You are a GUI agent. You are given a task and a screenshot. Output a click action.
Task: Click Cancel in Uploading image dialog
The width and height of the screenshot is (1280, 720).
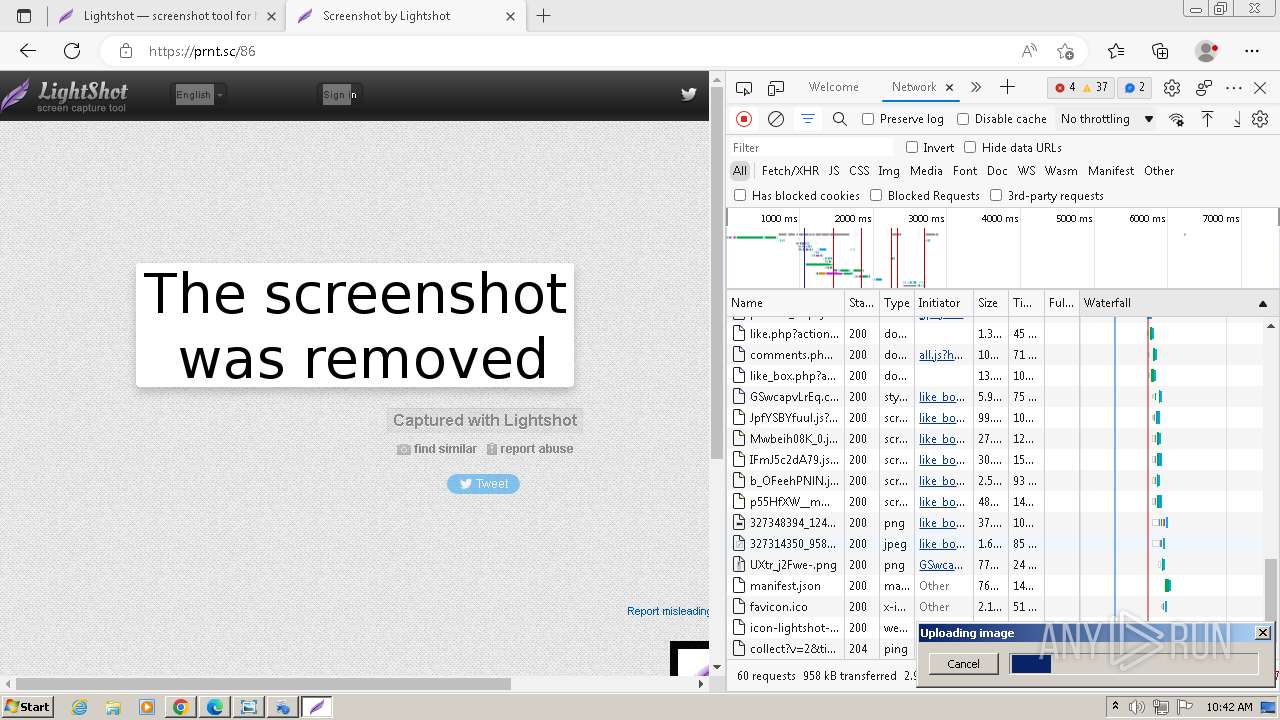pos(963,664)
